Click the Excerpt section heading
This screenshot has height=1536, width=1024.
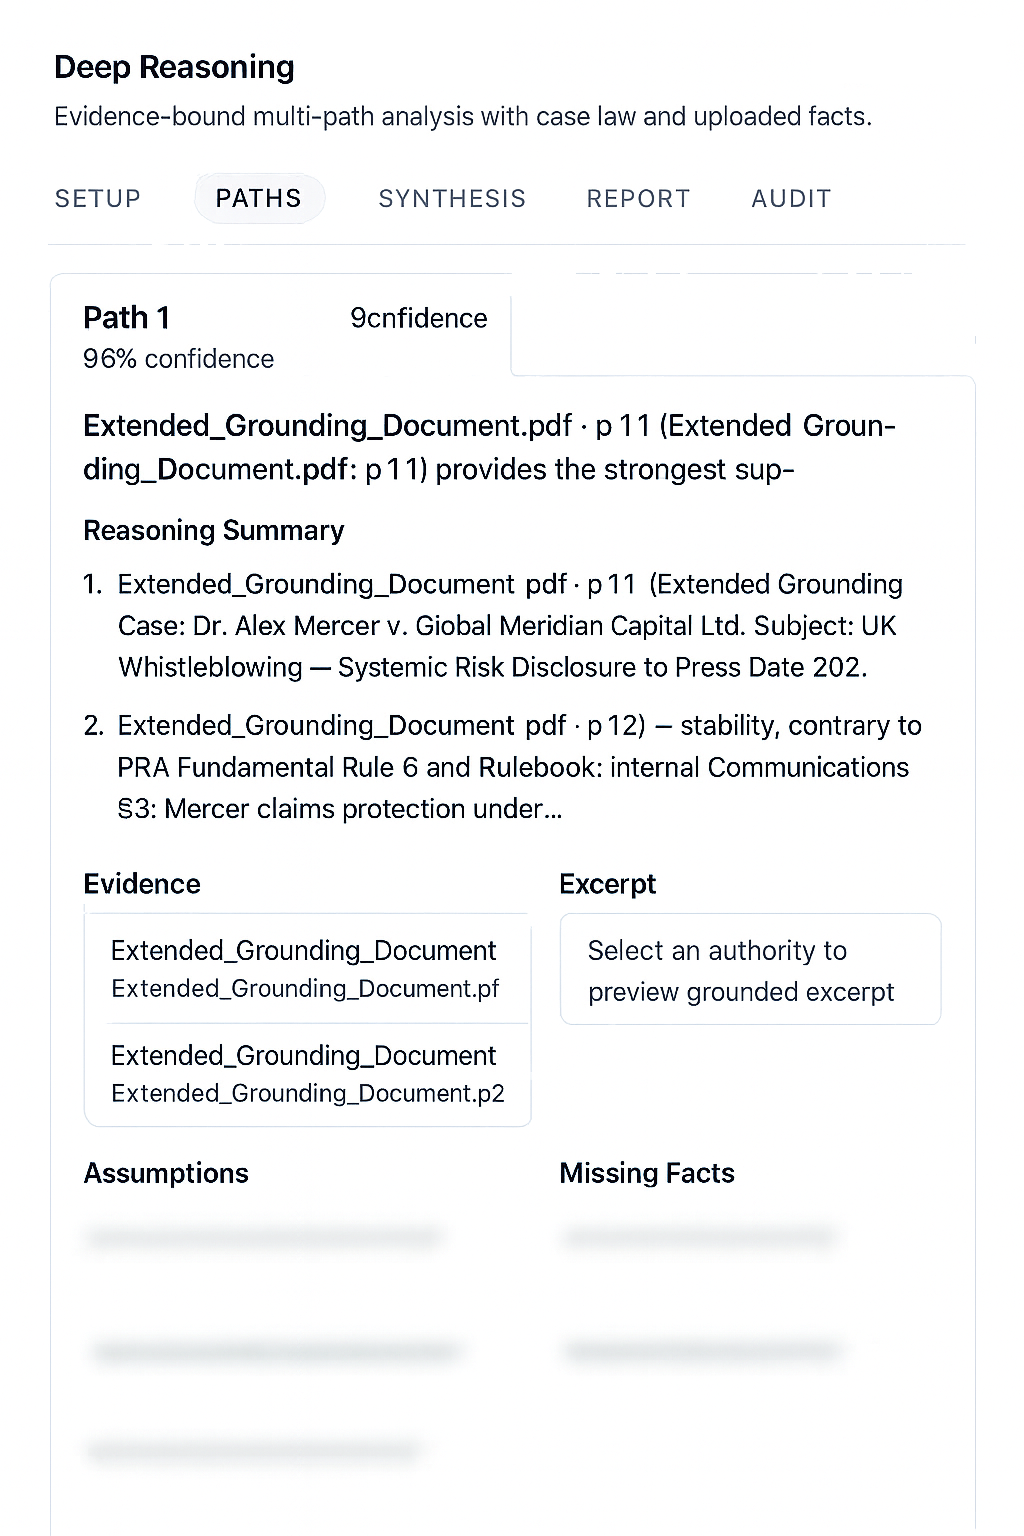click(x=608, y=884)
